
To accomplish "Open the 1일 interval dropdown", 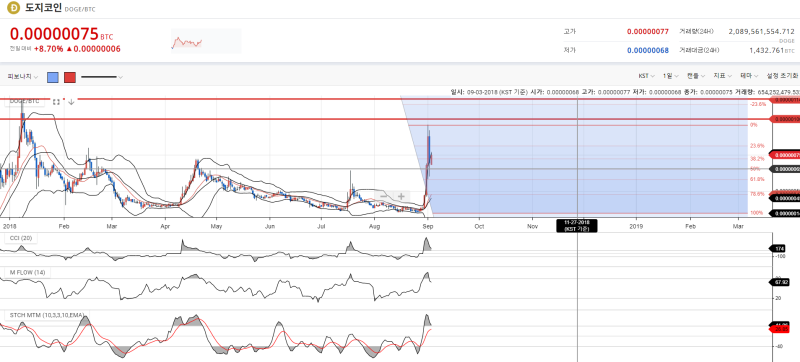I will coord(670,76).
